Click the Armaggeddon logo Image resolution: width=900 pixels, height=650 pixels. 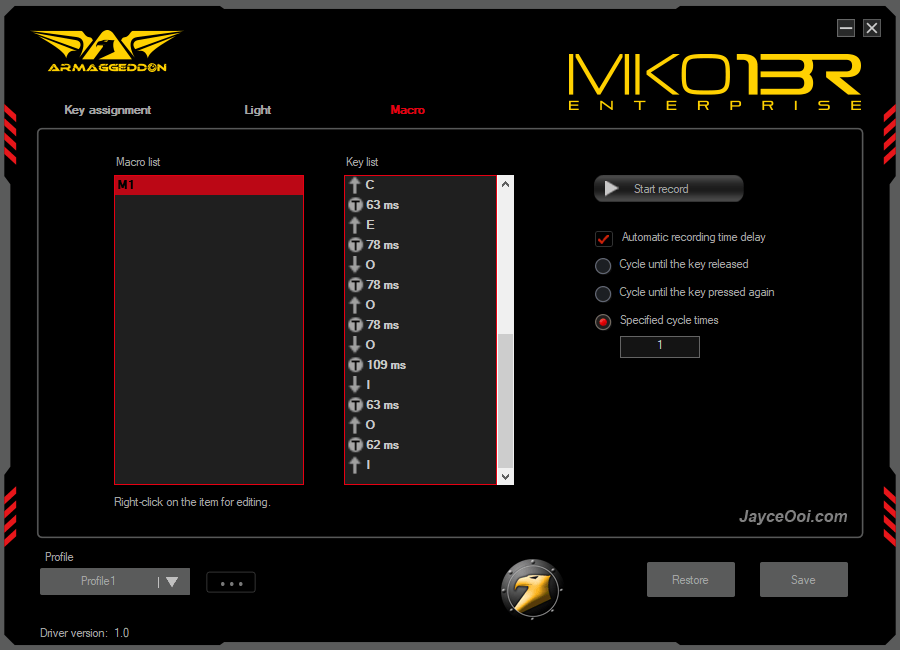[x=107, y=52]
